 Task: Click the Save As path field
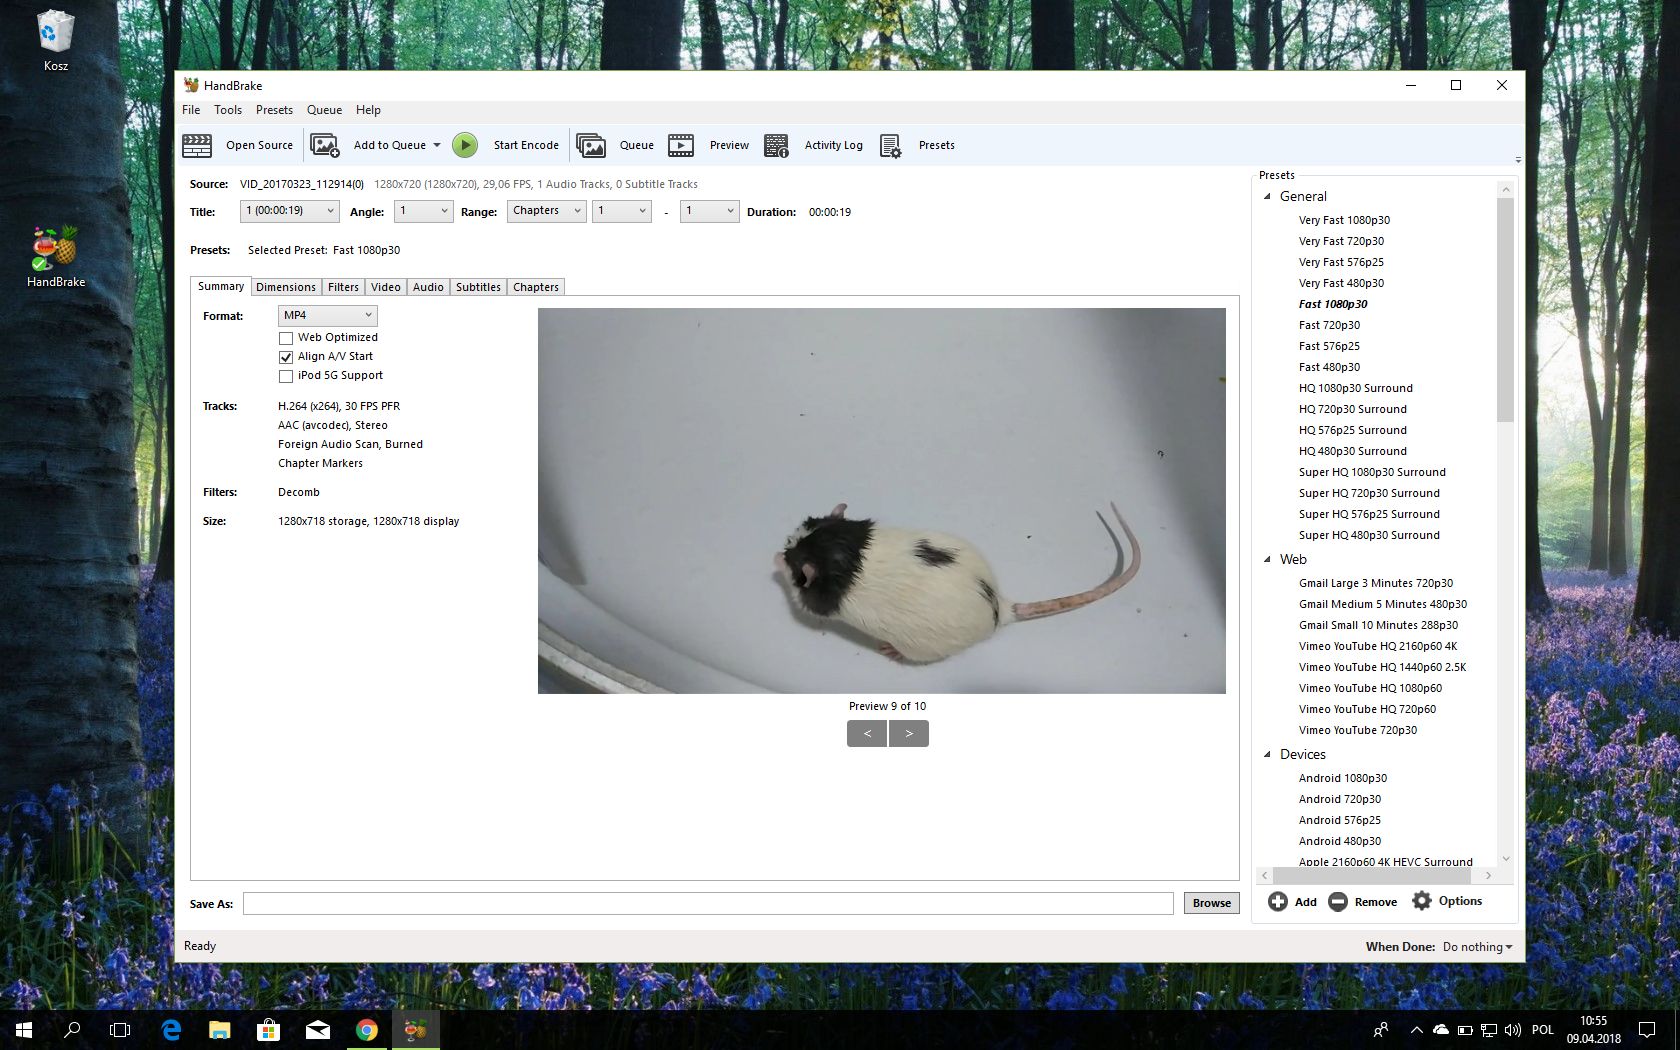click(707, 903)
